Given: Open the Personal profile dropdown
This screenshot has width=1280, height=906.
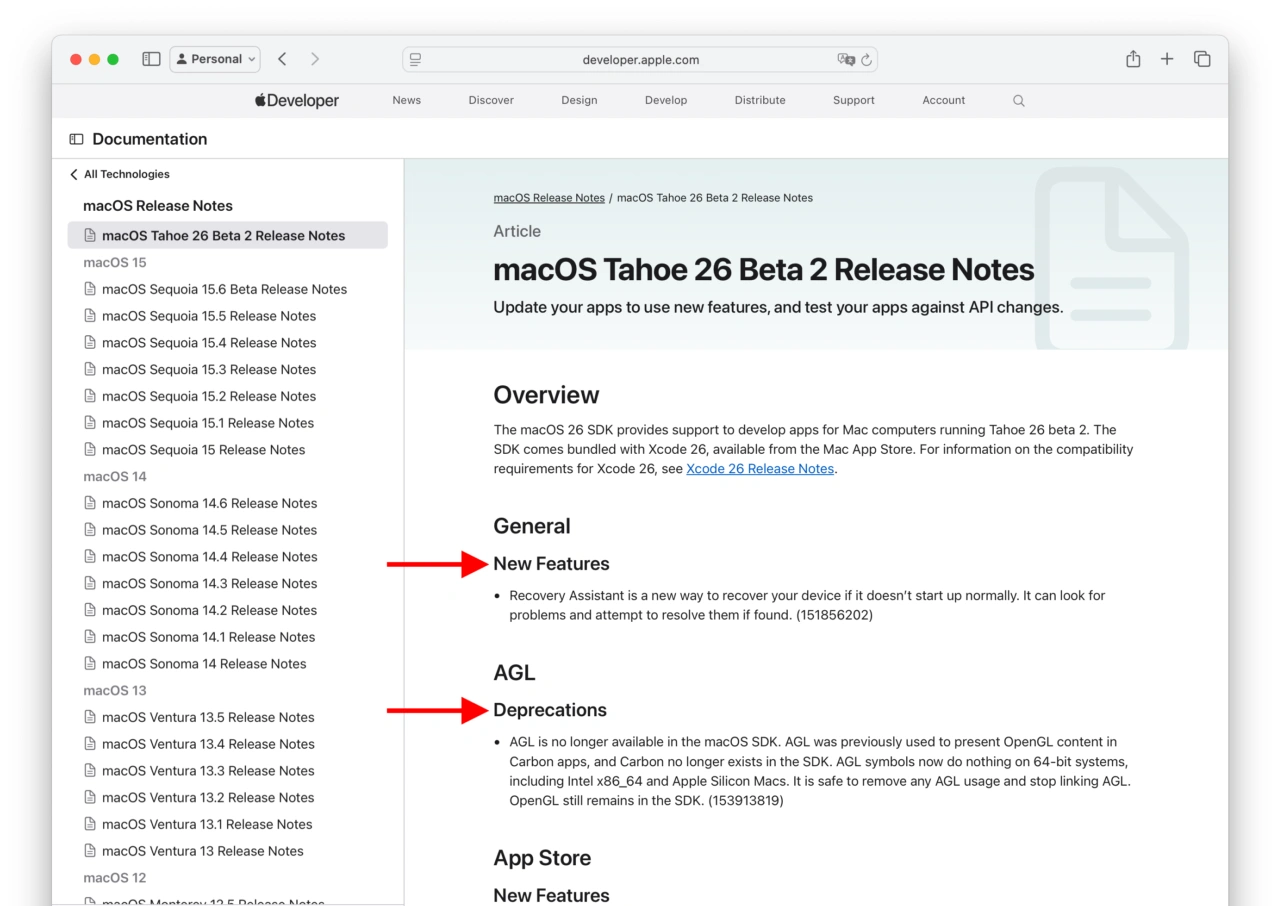Looking at the screenshot, I should pos(215,59).
